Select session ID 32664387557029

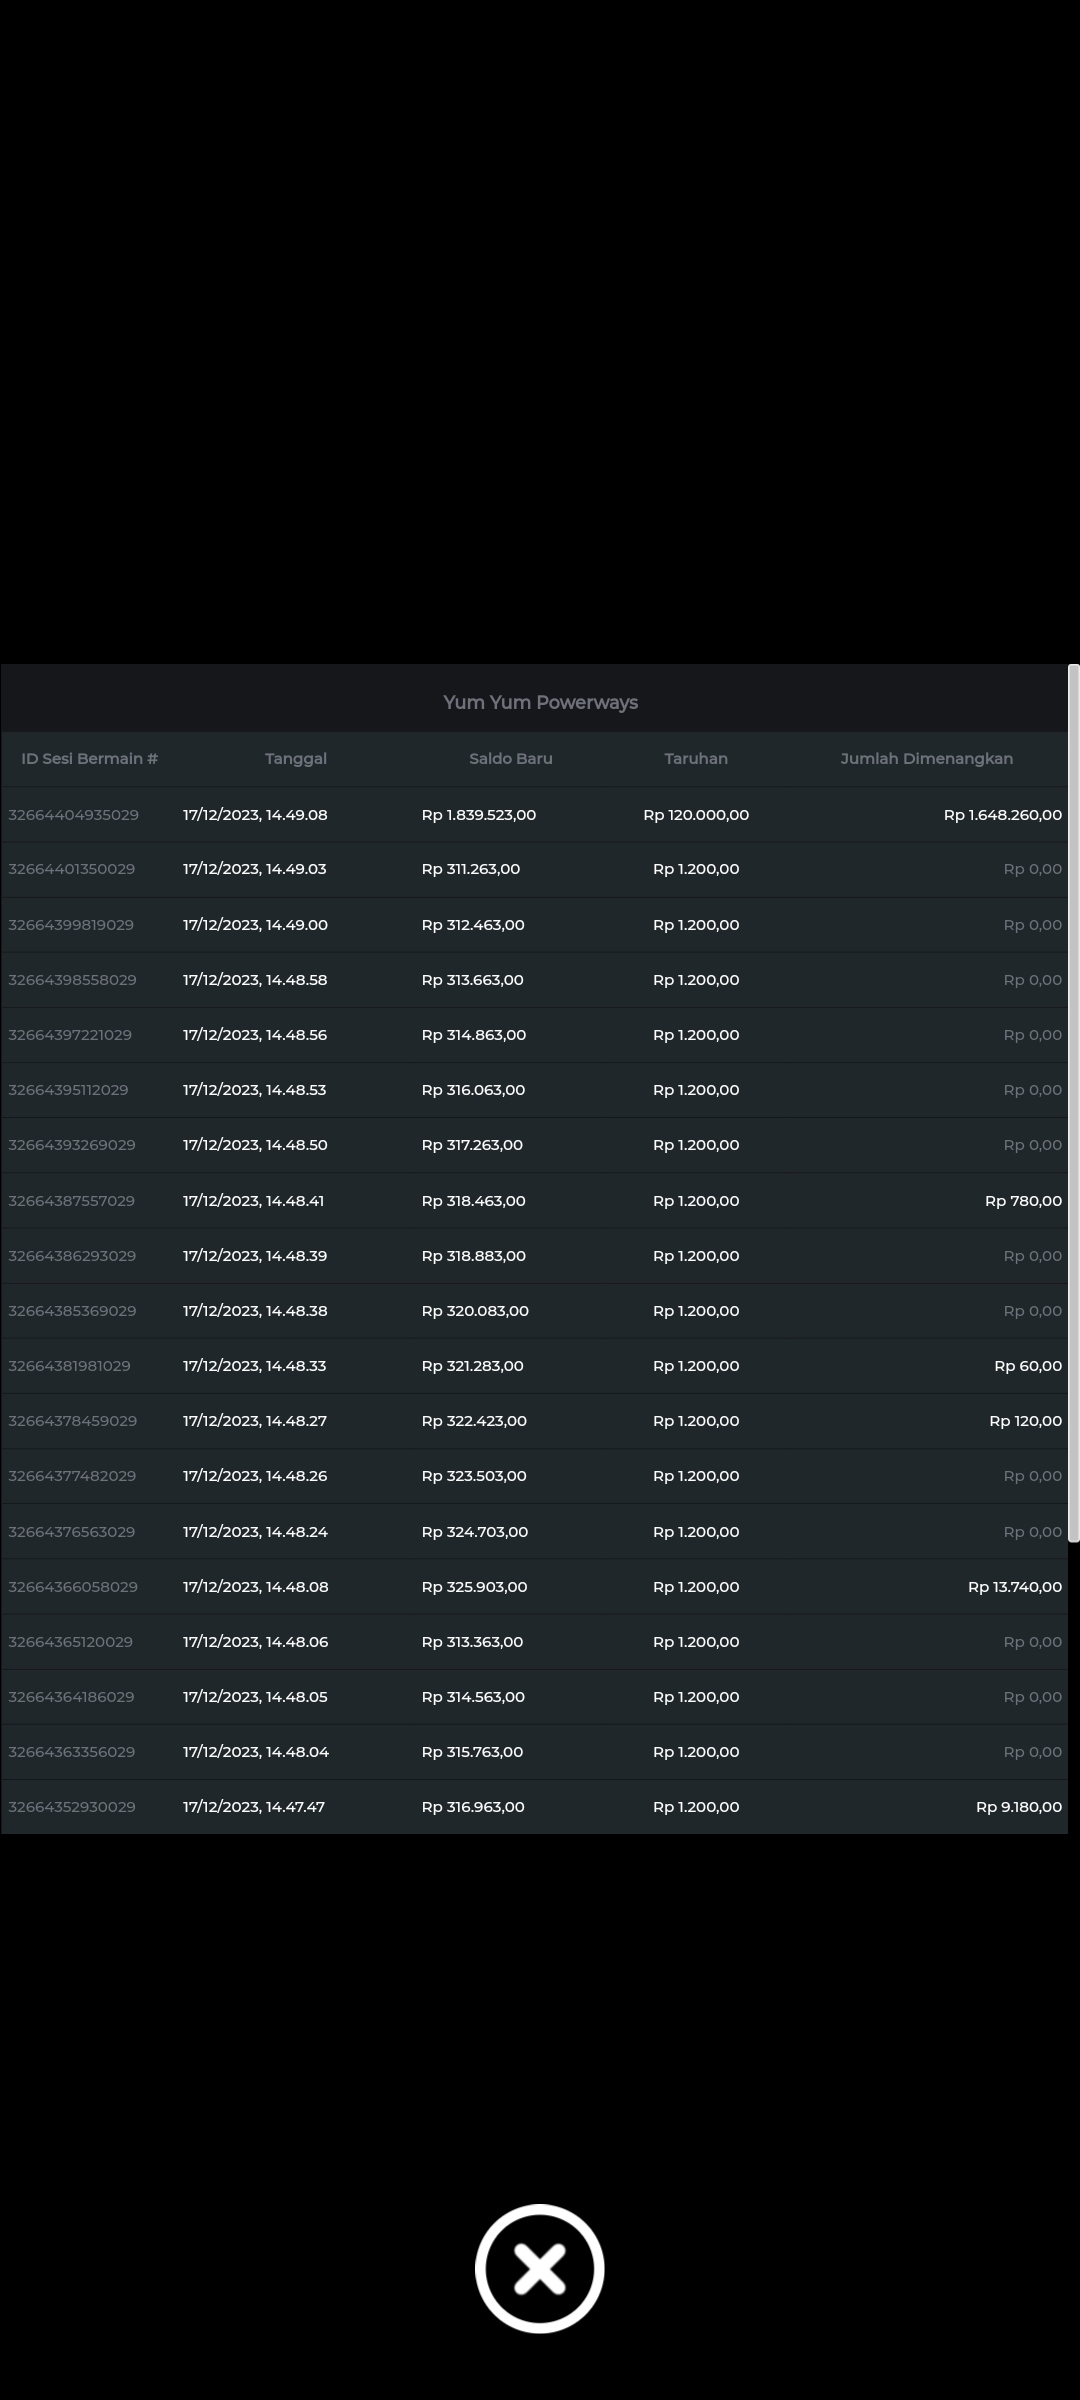pyautogui.click(x=71, y=1201)
